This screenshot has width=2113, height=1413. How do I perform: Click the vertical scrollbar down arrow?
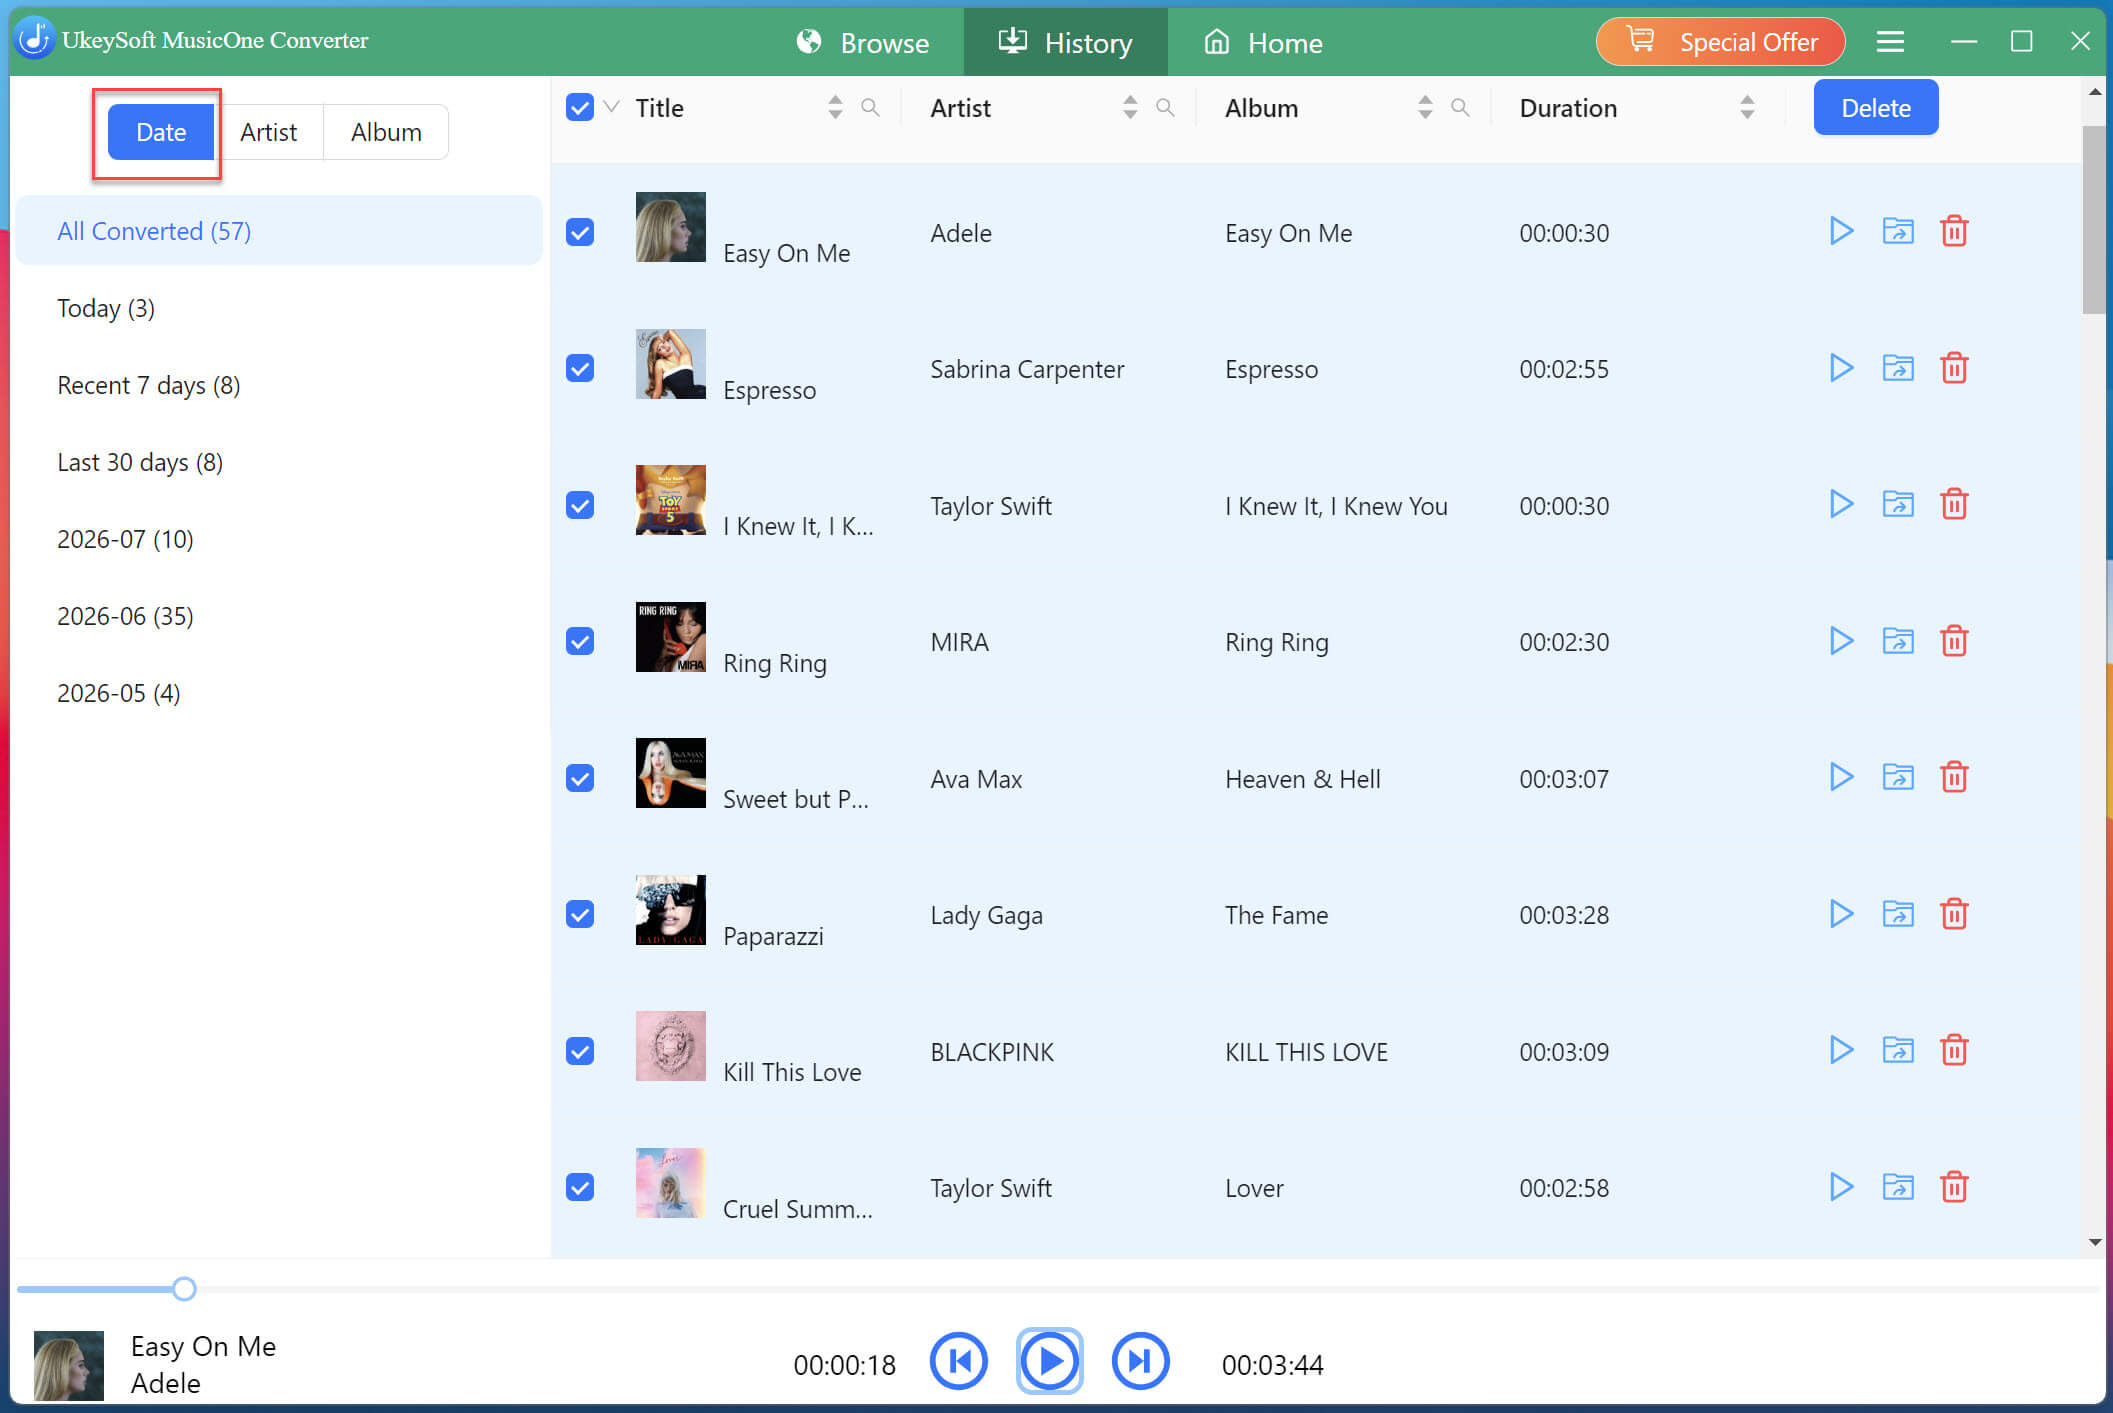[2095, 1242]
